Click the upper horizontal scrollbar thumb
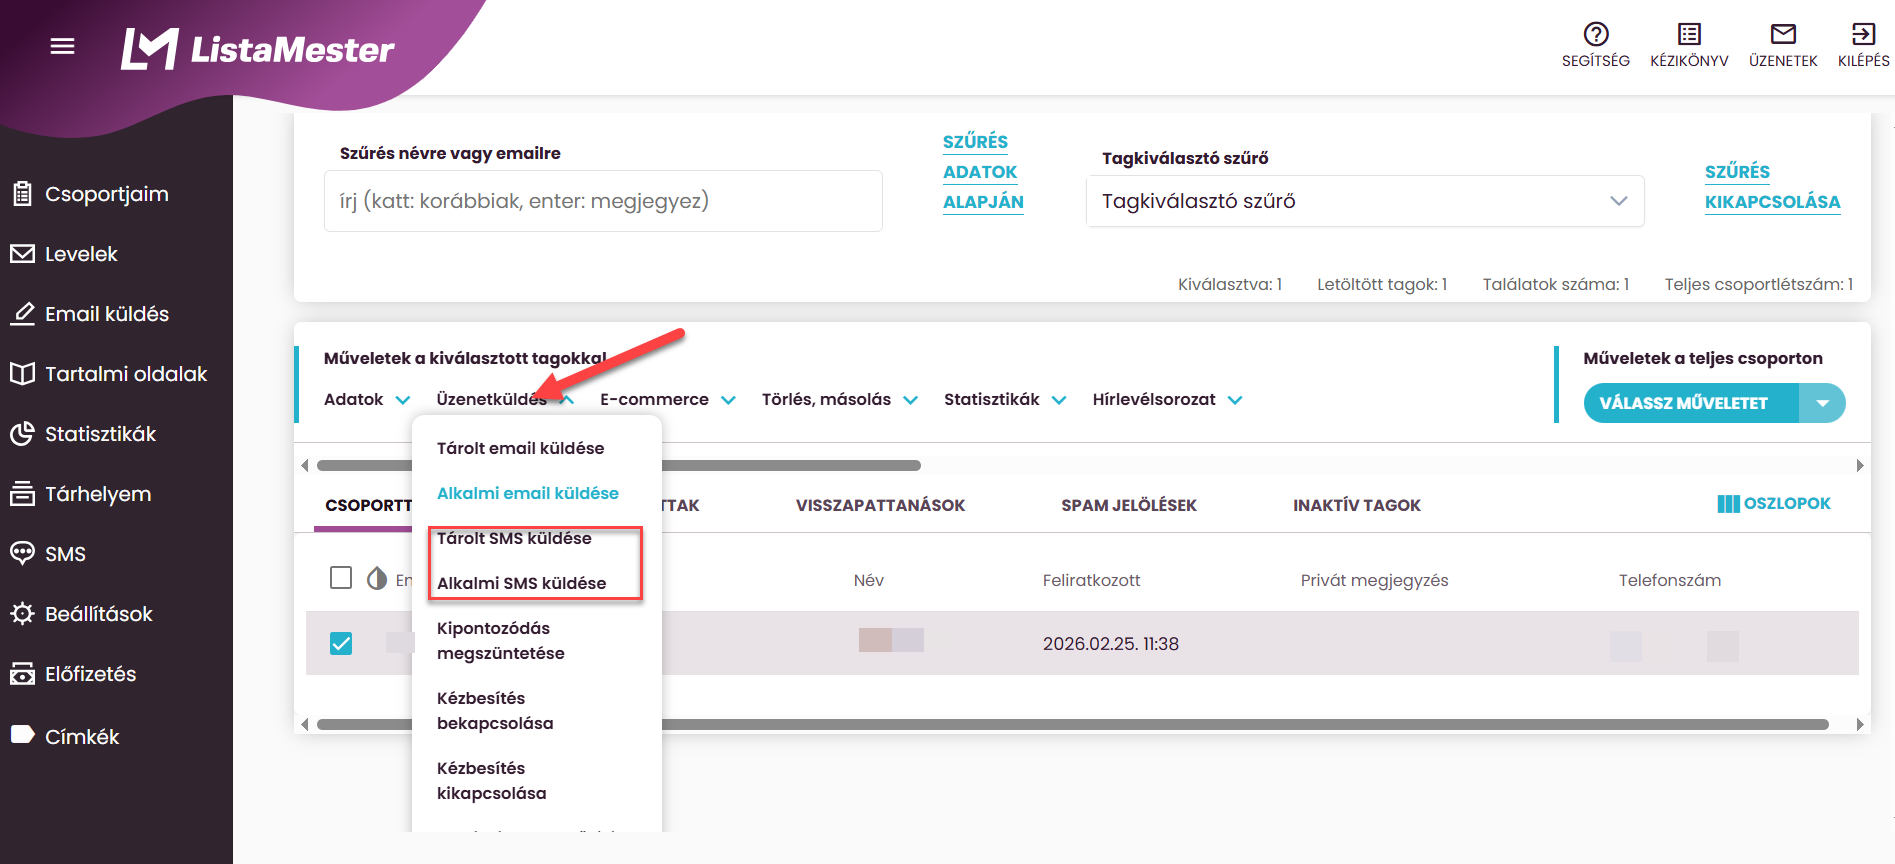The width and height of the screenshot is (1895, 864). [x=618, y=465]
